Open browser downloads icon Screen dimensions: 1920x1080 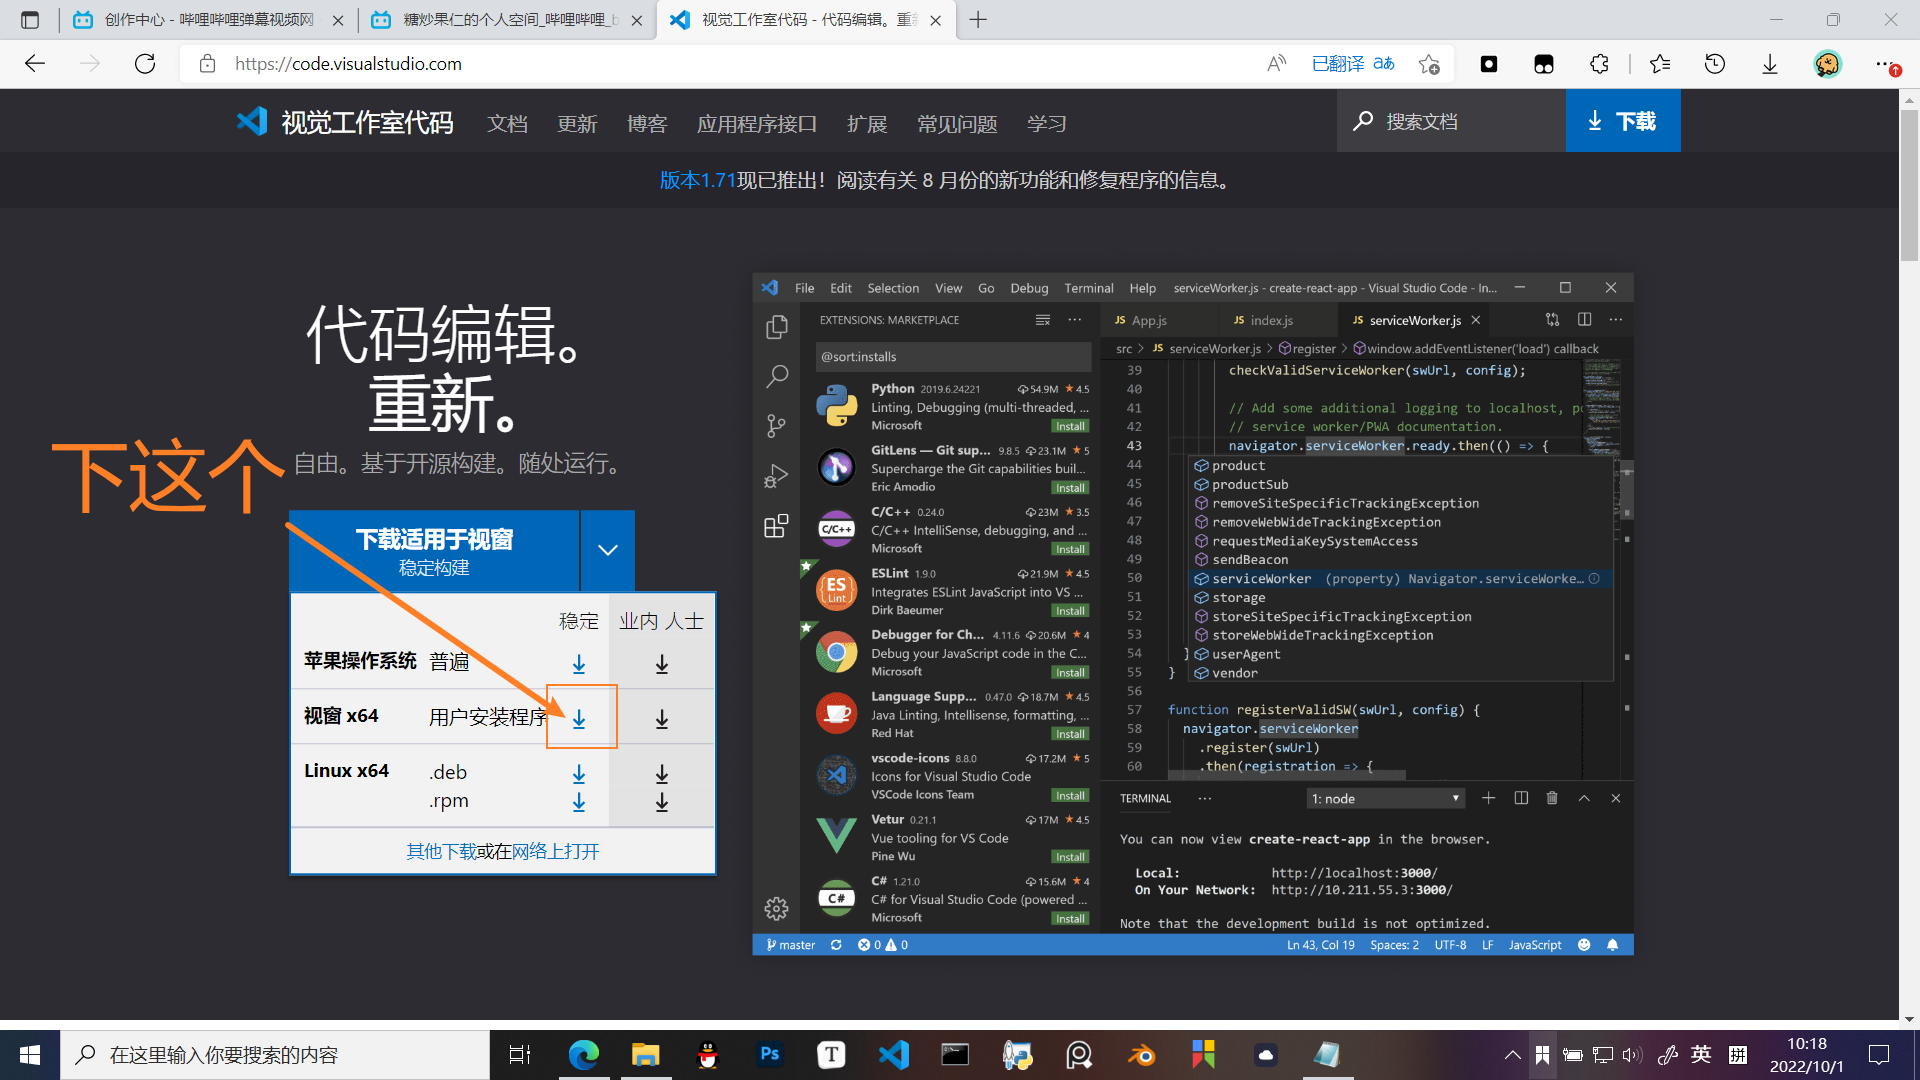coord(1770,64)
